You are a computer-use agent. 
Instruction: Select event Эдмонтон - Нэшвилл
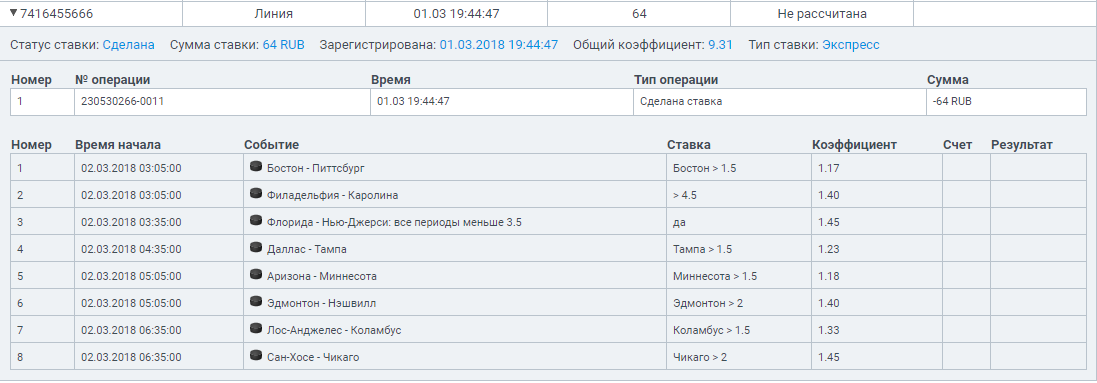coord(321,303)
